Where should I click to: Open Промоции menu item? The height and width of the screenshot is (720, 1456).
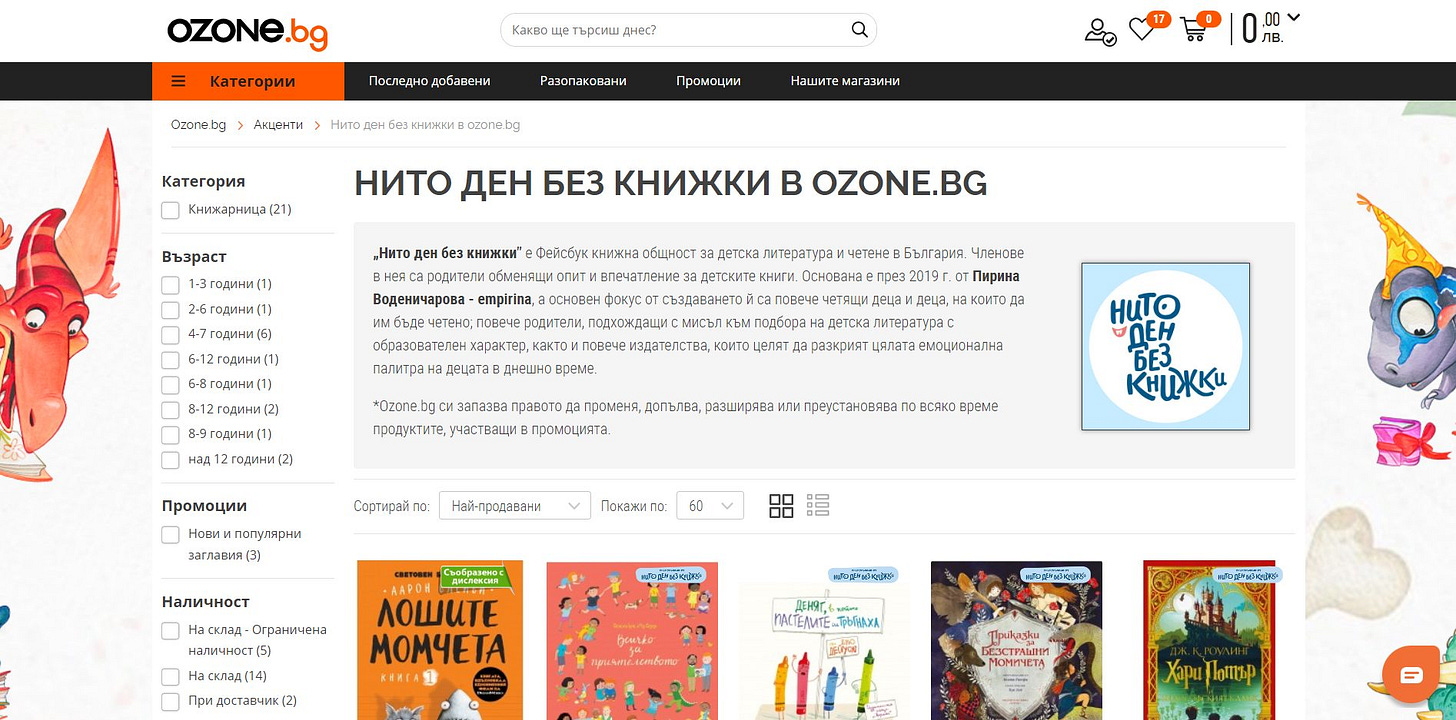coord(708,81)
